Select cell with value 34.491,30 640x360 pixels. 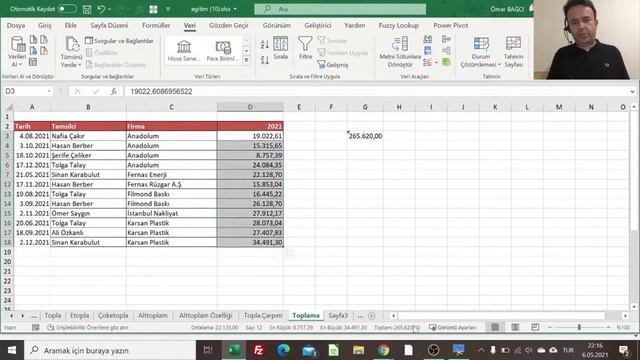(x=250, y=242)
